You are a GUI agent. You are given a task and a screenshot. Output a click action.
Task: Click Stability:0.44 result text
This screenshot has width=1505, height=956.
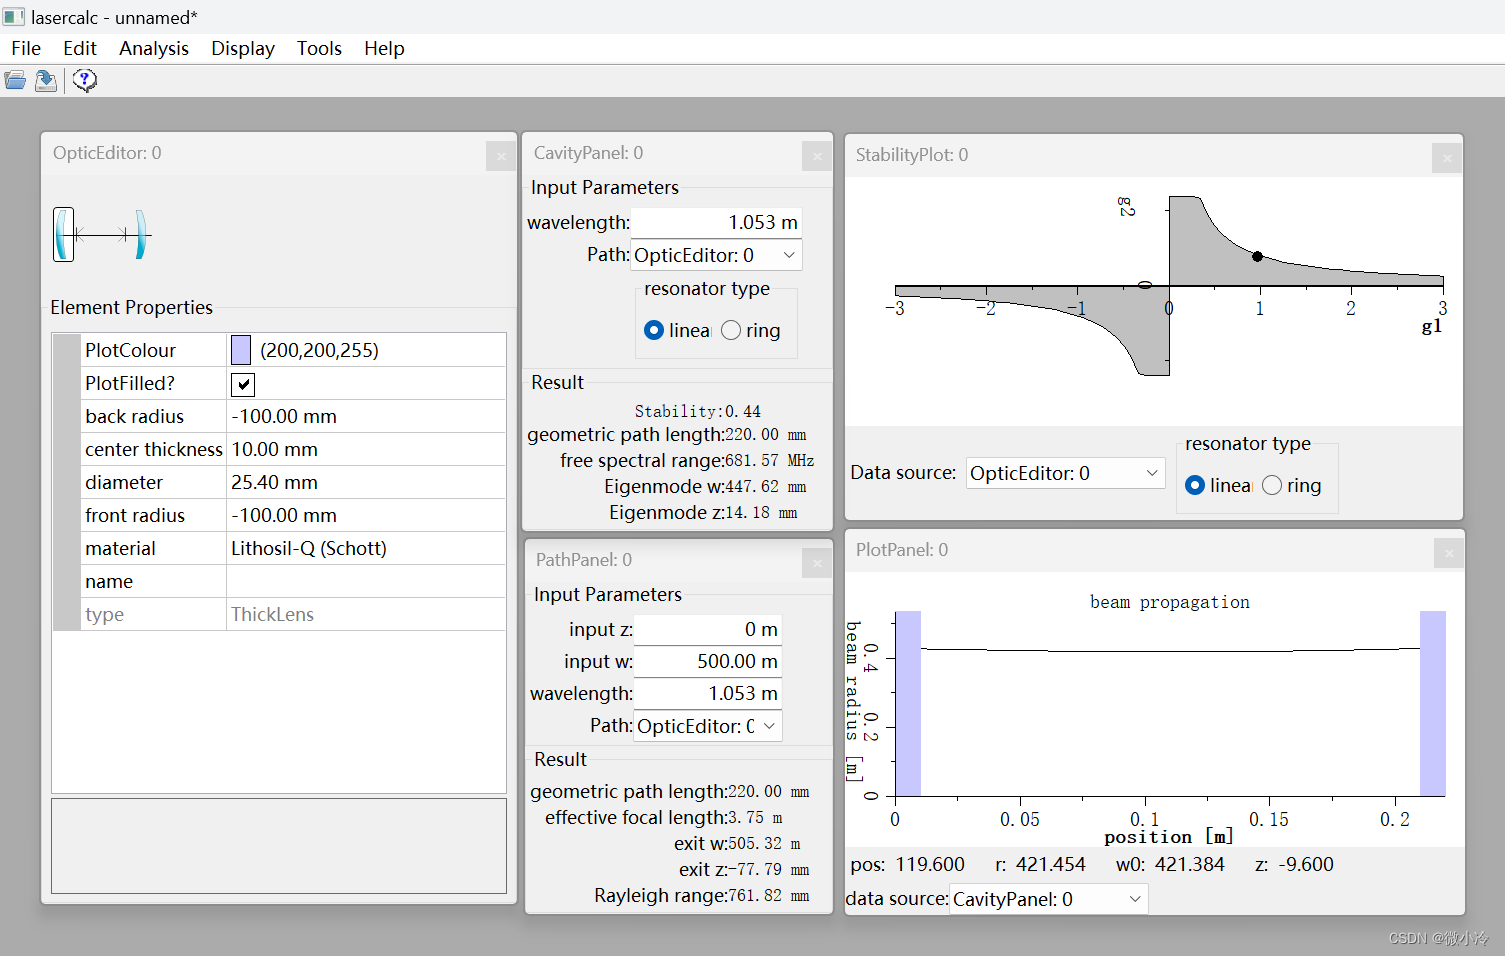[697, 411]
